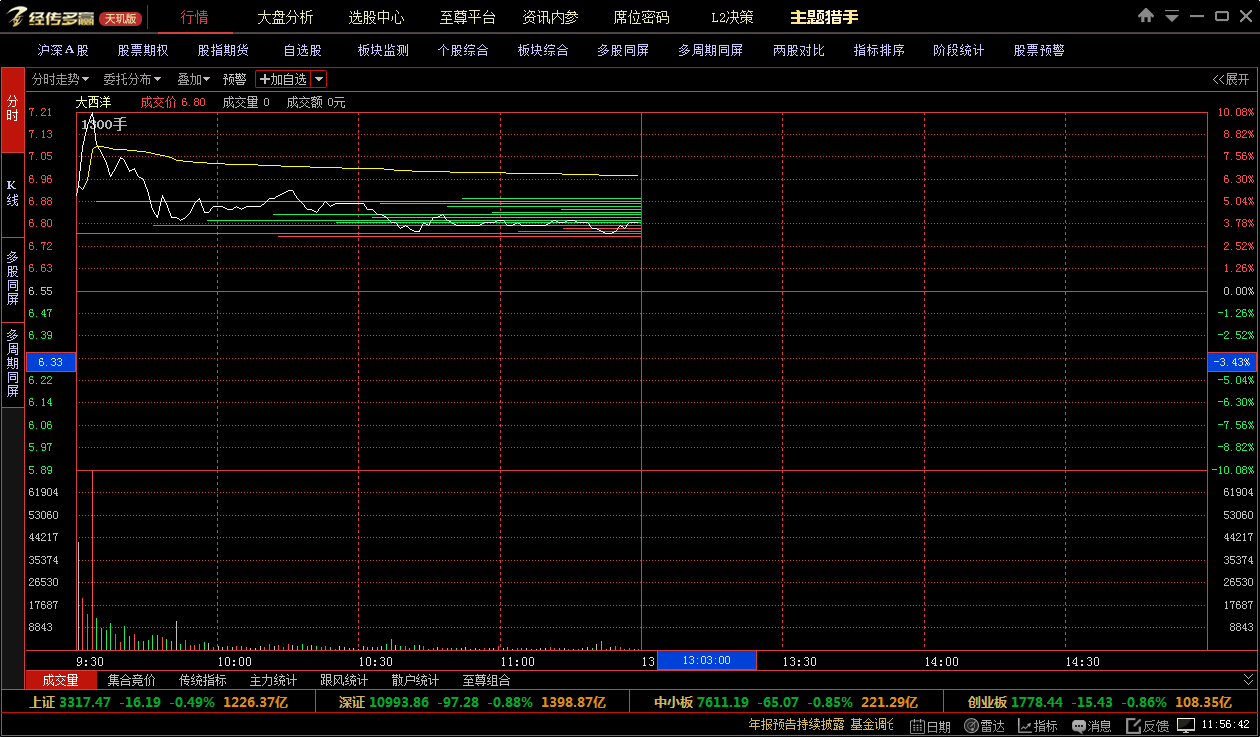
Task: Click the monitor screen icon beside the clock
Action: click(x=1186, y=725)
